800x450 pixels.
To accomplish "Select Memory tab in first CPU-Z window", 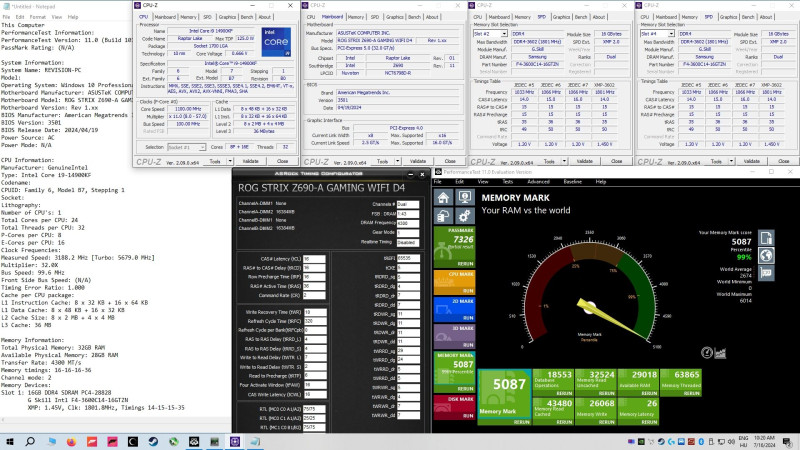I will (188, 17).
